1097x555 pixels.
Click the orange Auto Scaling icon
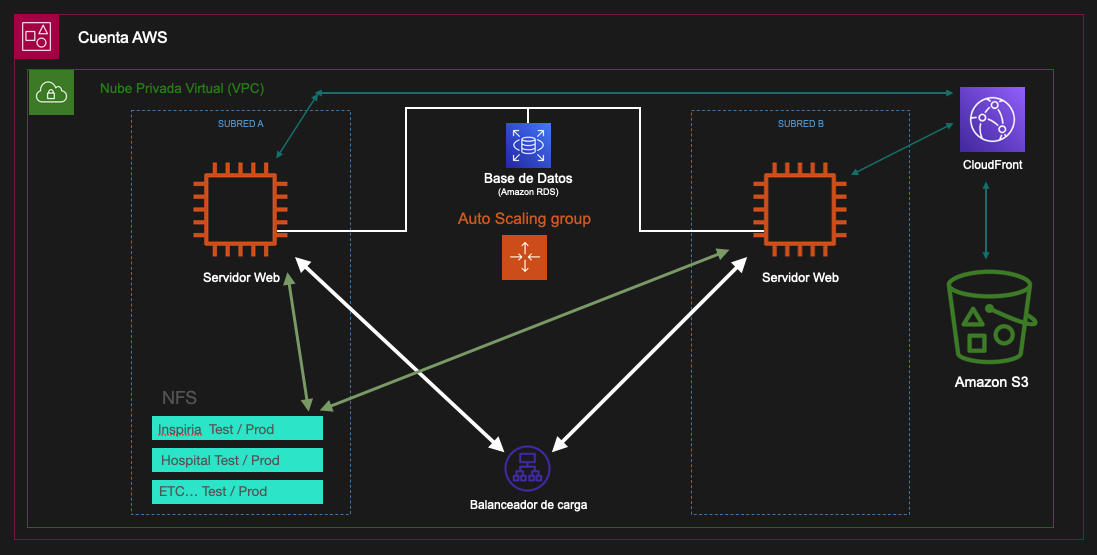524,257
